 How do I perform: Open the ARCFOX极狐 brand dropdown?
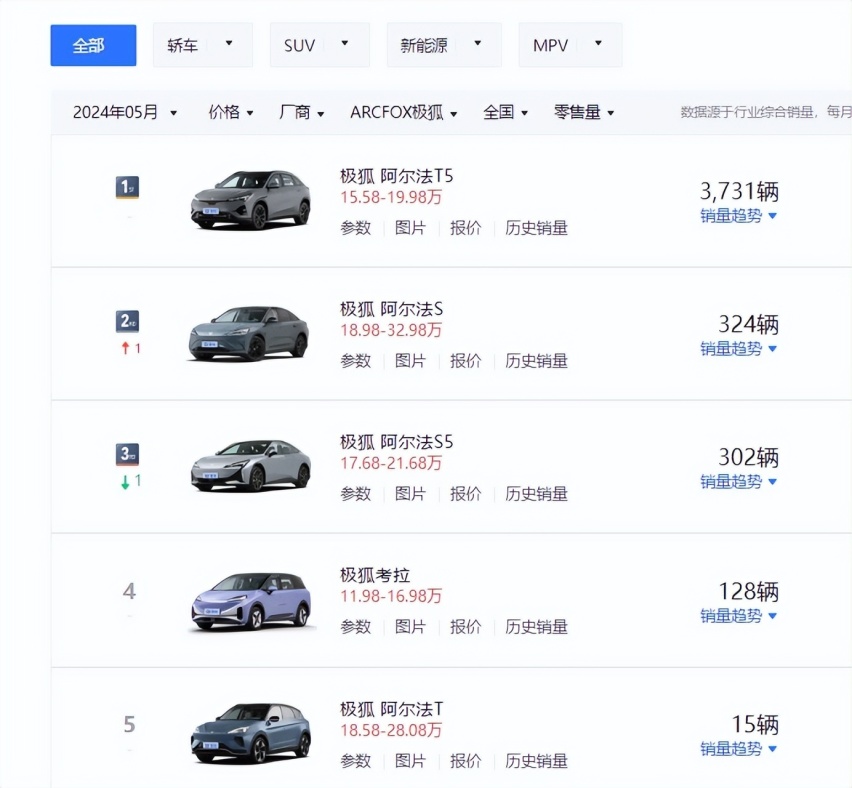click(x=399, y=112)
